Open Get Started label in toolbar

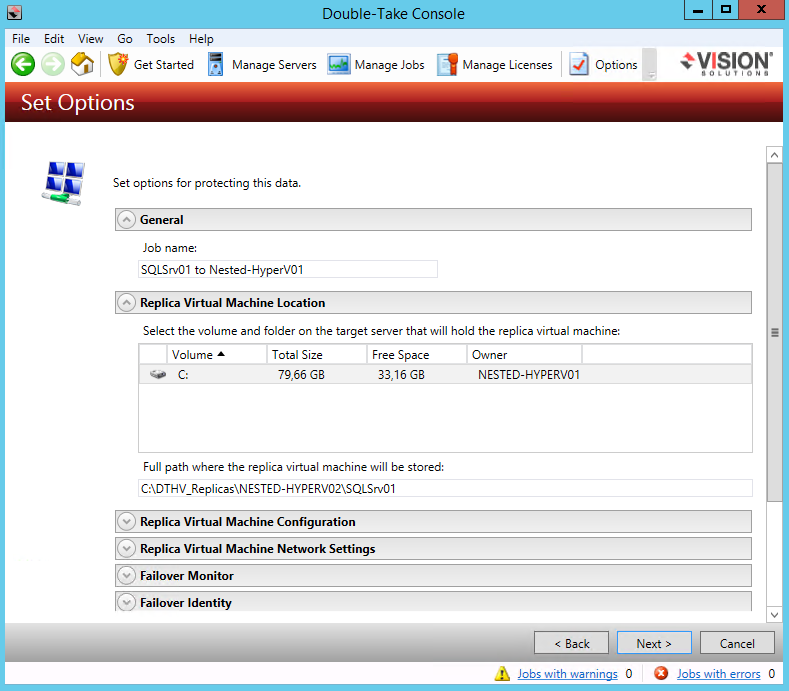(x=164, y=65)
